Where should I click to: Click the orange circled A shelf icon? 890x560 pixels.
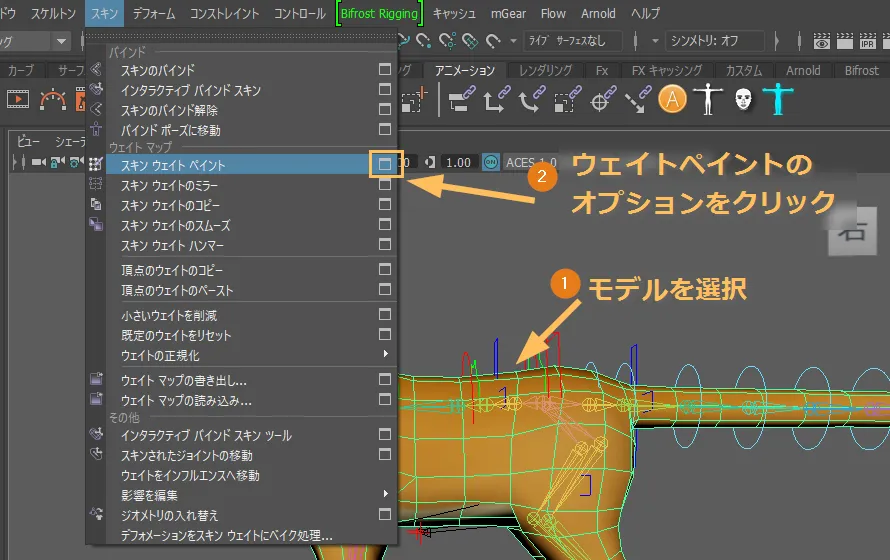pyautogui.click(x=673, y=100)
